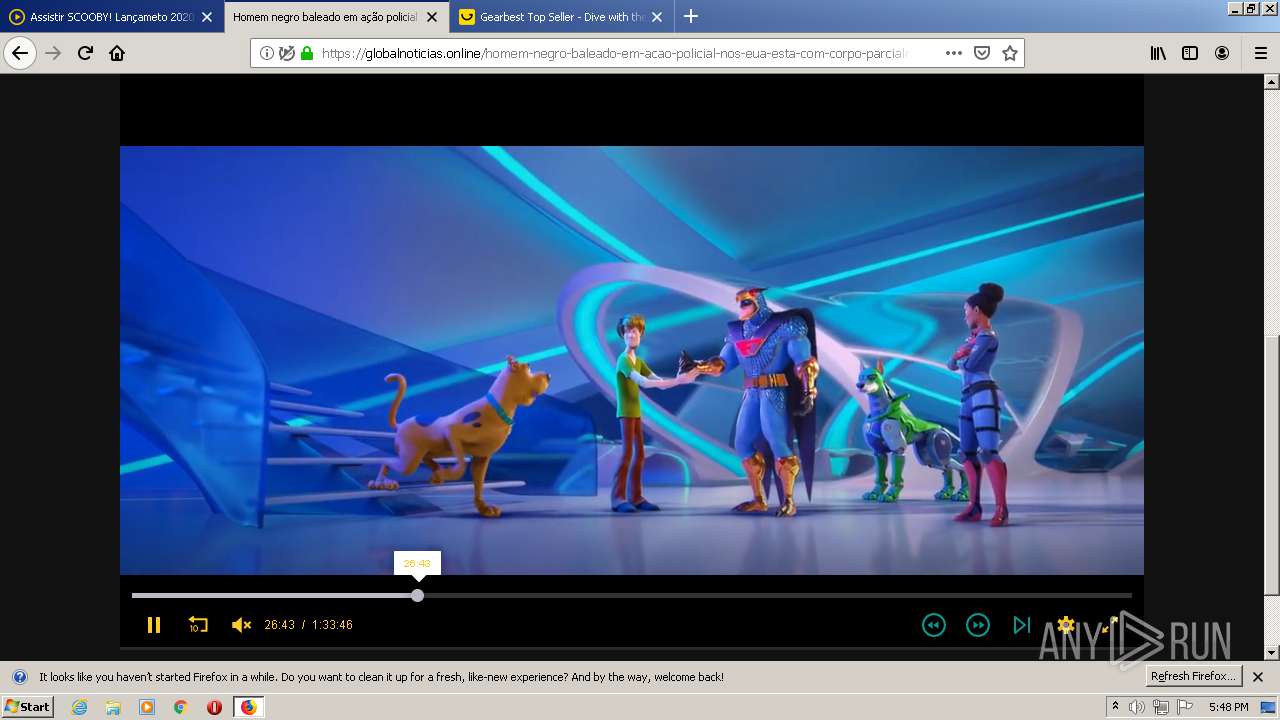Go back to the previous page

pos(20,53)
